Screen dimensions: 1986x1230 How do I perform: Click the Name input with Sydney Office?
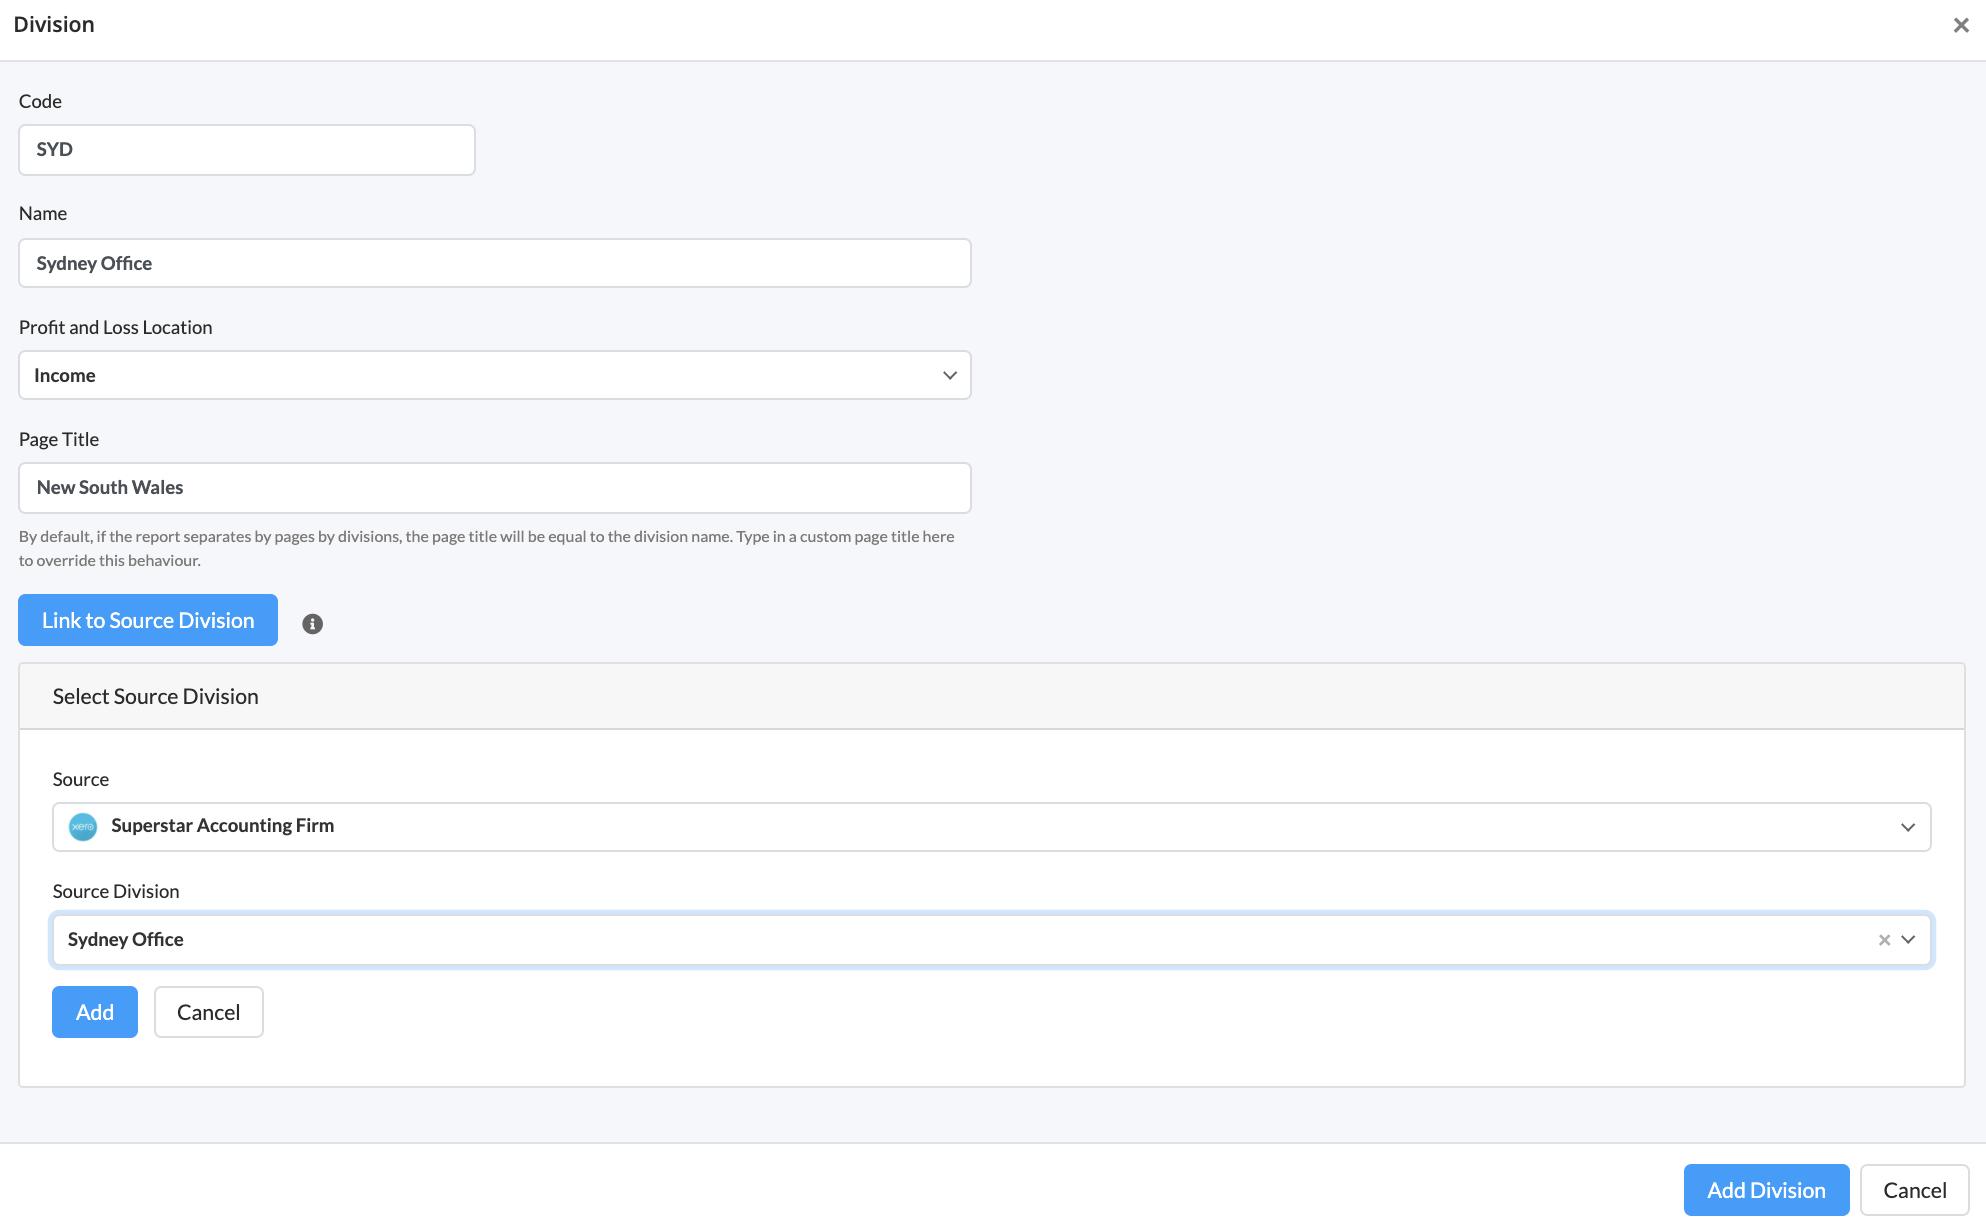pos(494,263)
